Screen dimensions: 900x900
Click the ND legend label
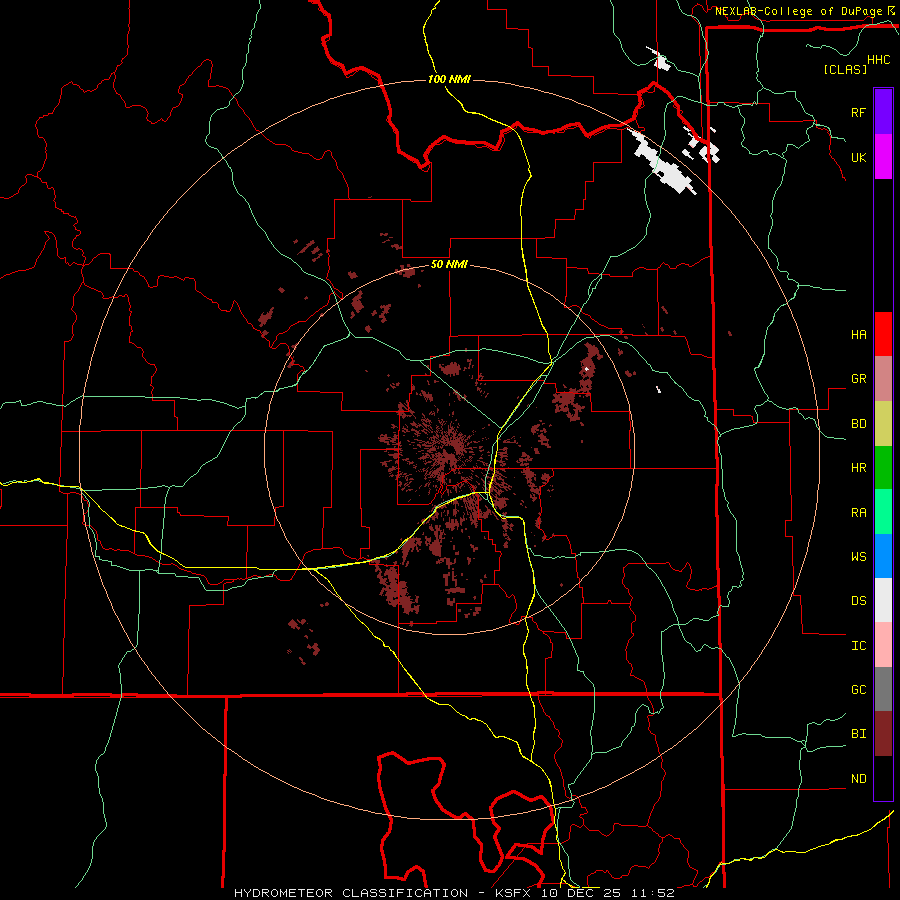[x=858, y=779]
